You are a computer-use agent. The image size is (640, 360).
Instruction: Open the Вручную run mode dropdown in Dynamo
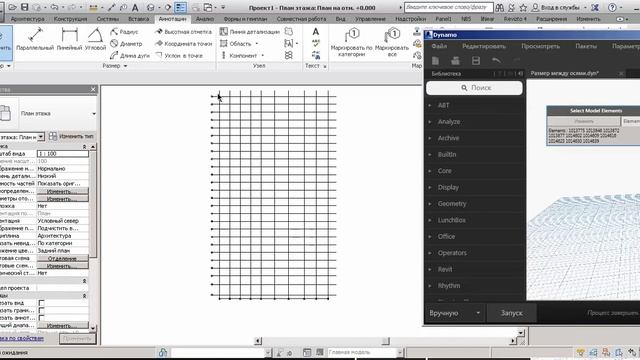[x=478, y=313]
